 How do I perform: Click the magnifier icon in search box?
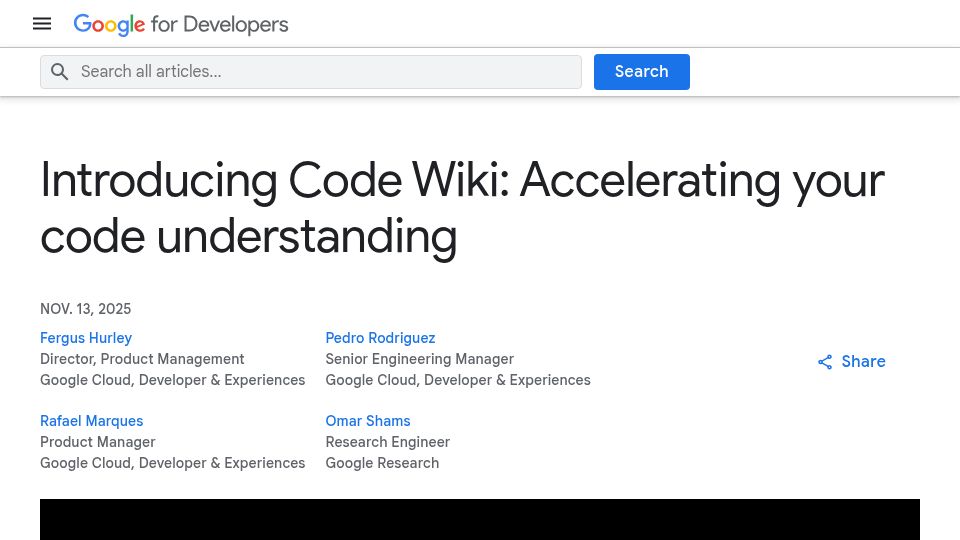59,72
